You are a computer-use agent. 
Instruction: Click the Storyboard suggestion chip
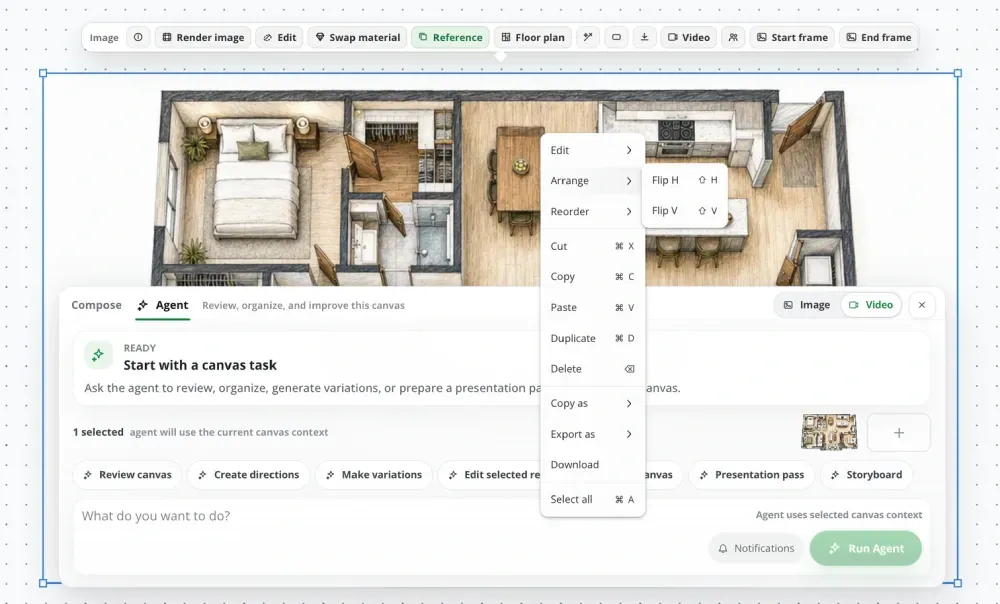click(x=866, y=475)
